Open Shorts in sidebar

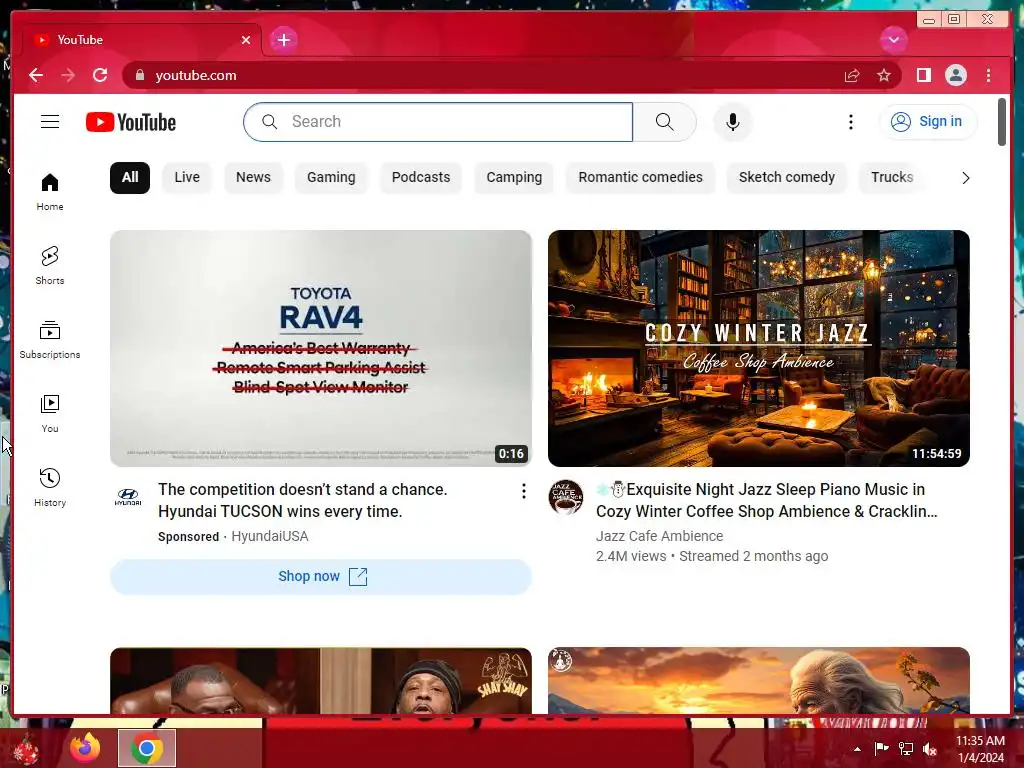point(50,266)
